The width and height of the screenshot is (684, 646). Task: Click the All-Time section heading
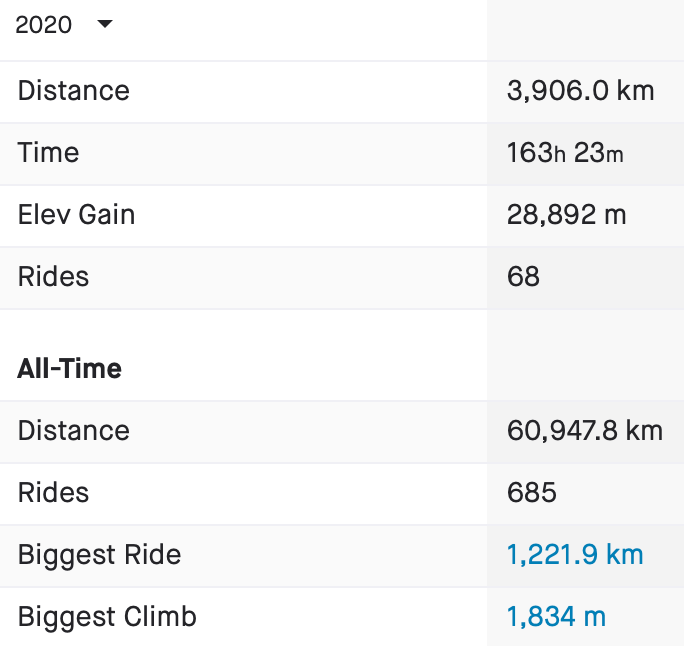tap(70, 369)
